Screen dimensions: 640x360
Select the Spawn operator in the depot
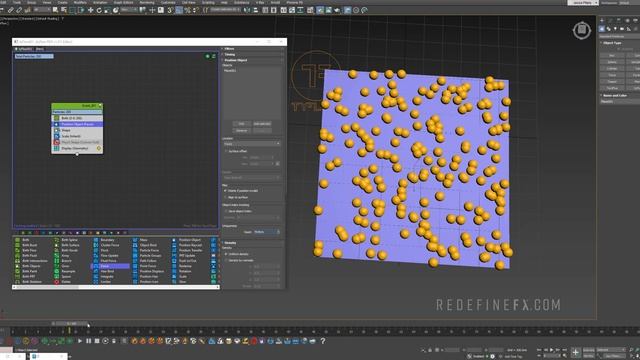(x=63, y=277)
